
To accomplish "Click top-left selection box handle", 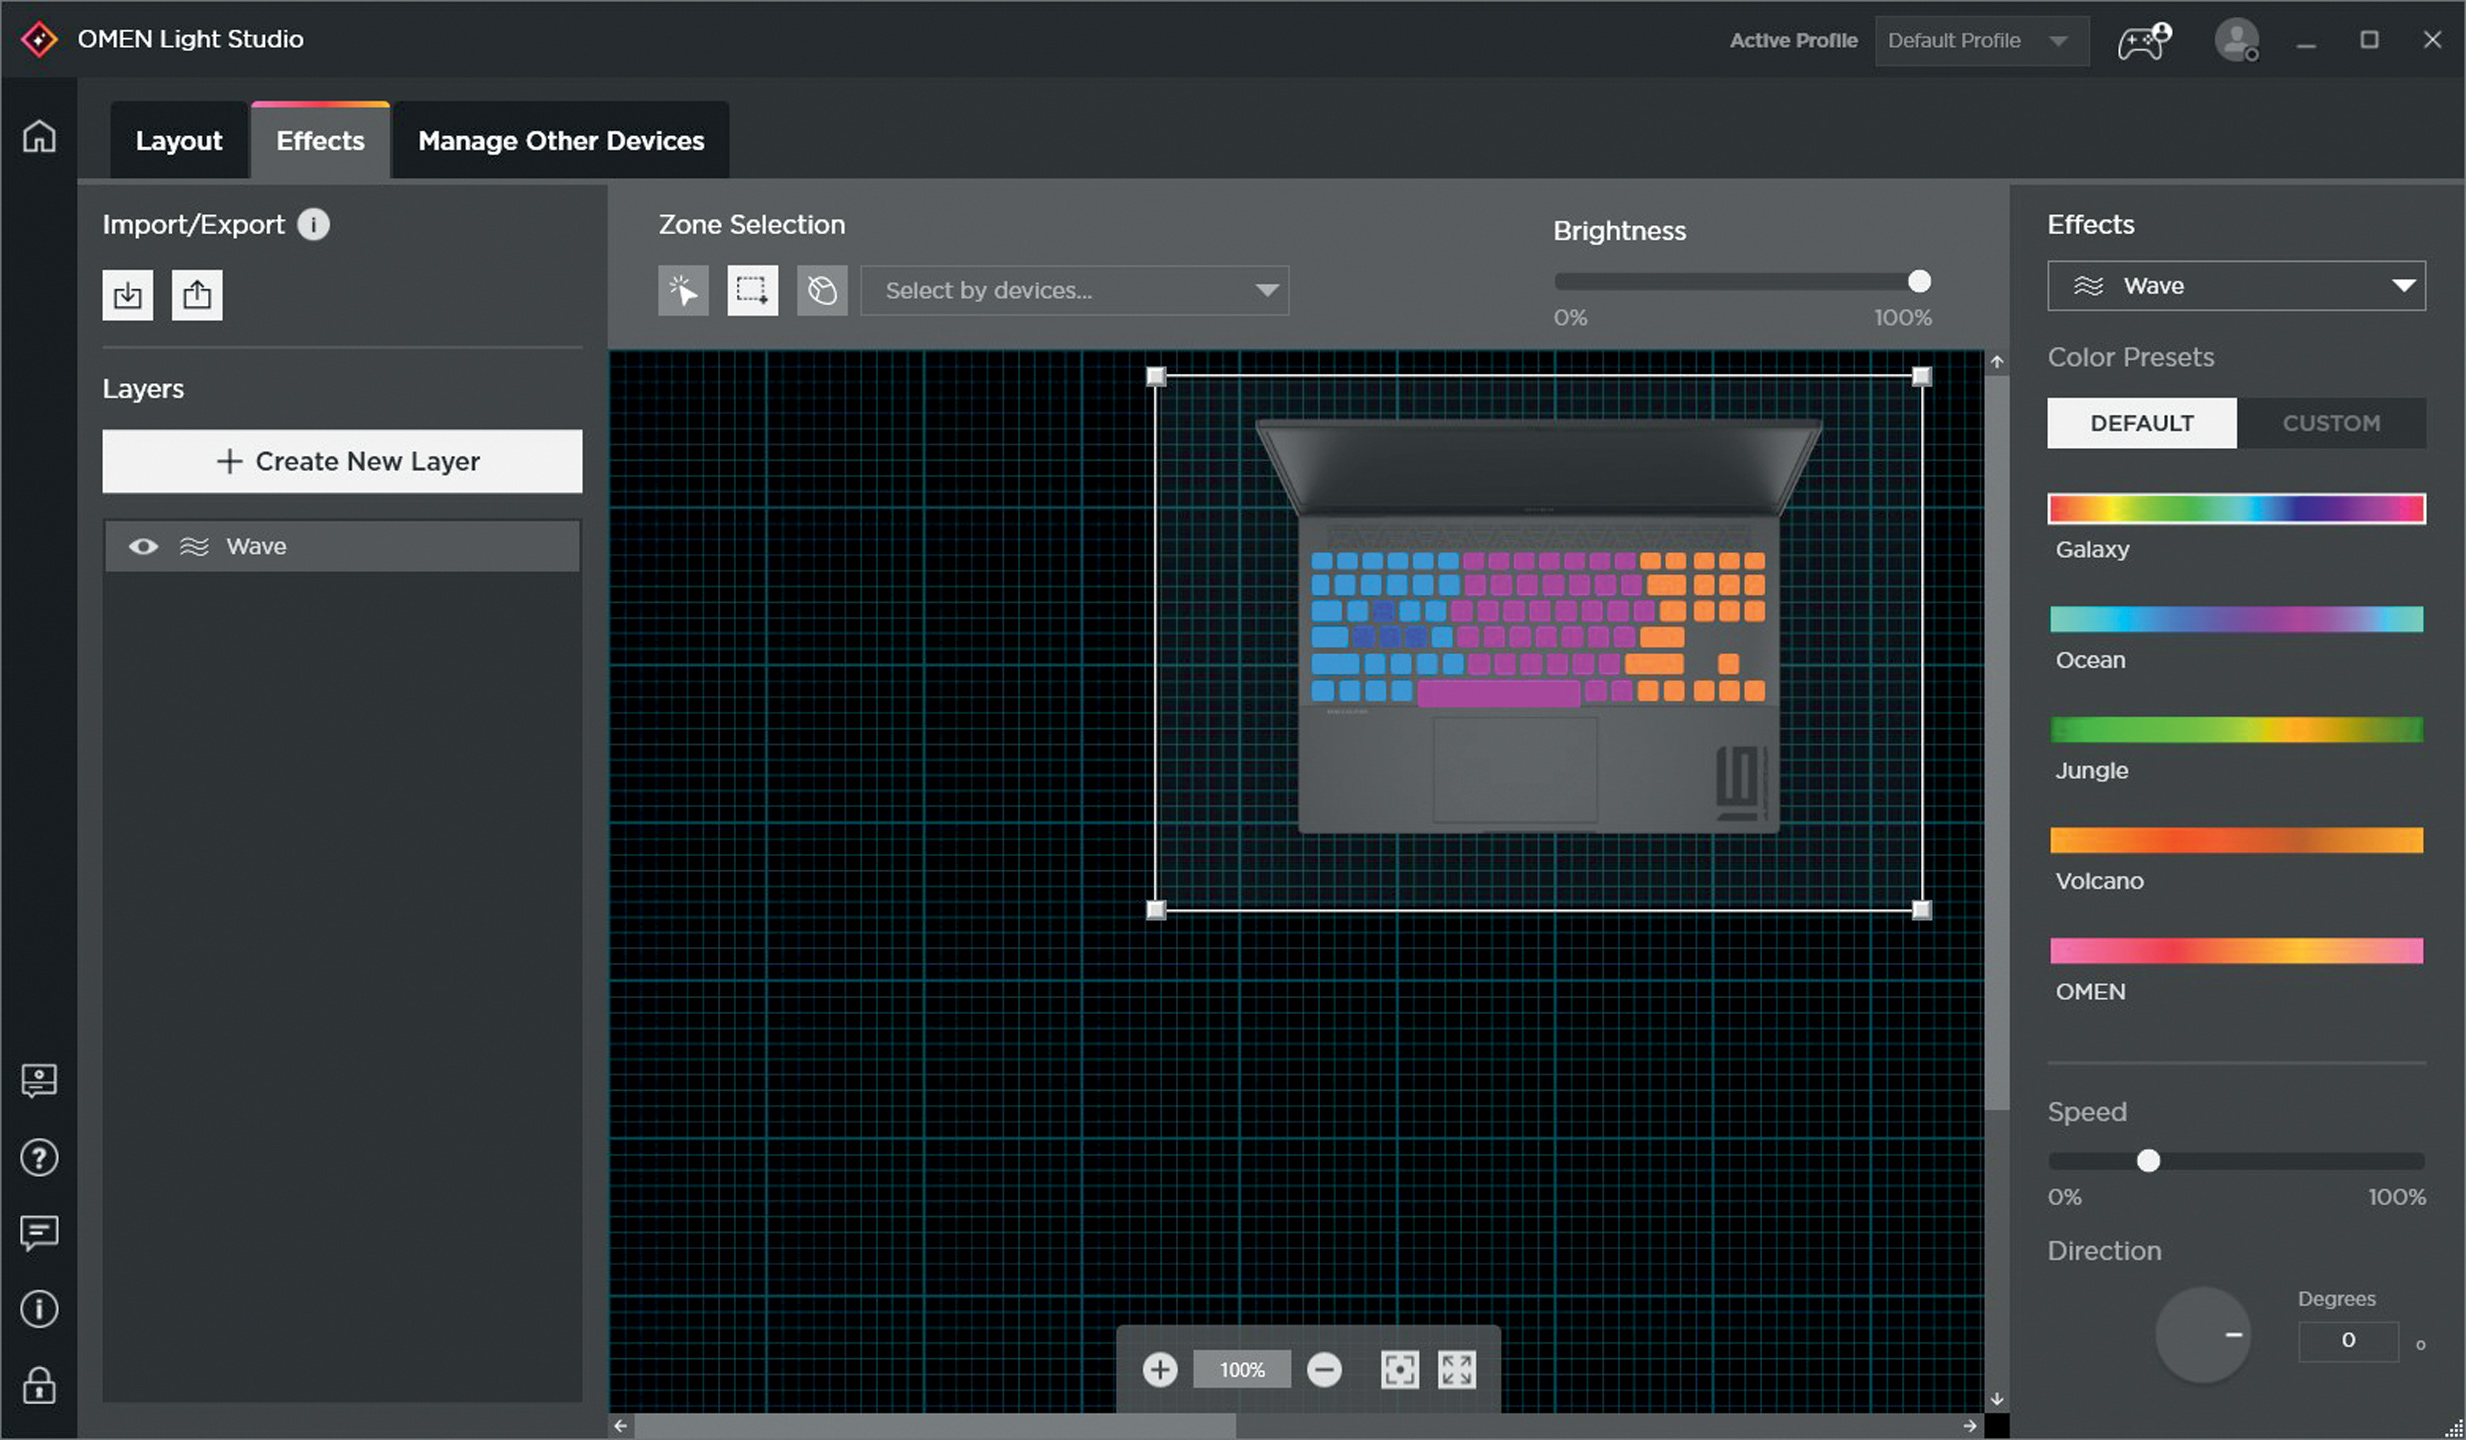I will [1156, 377].
